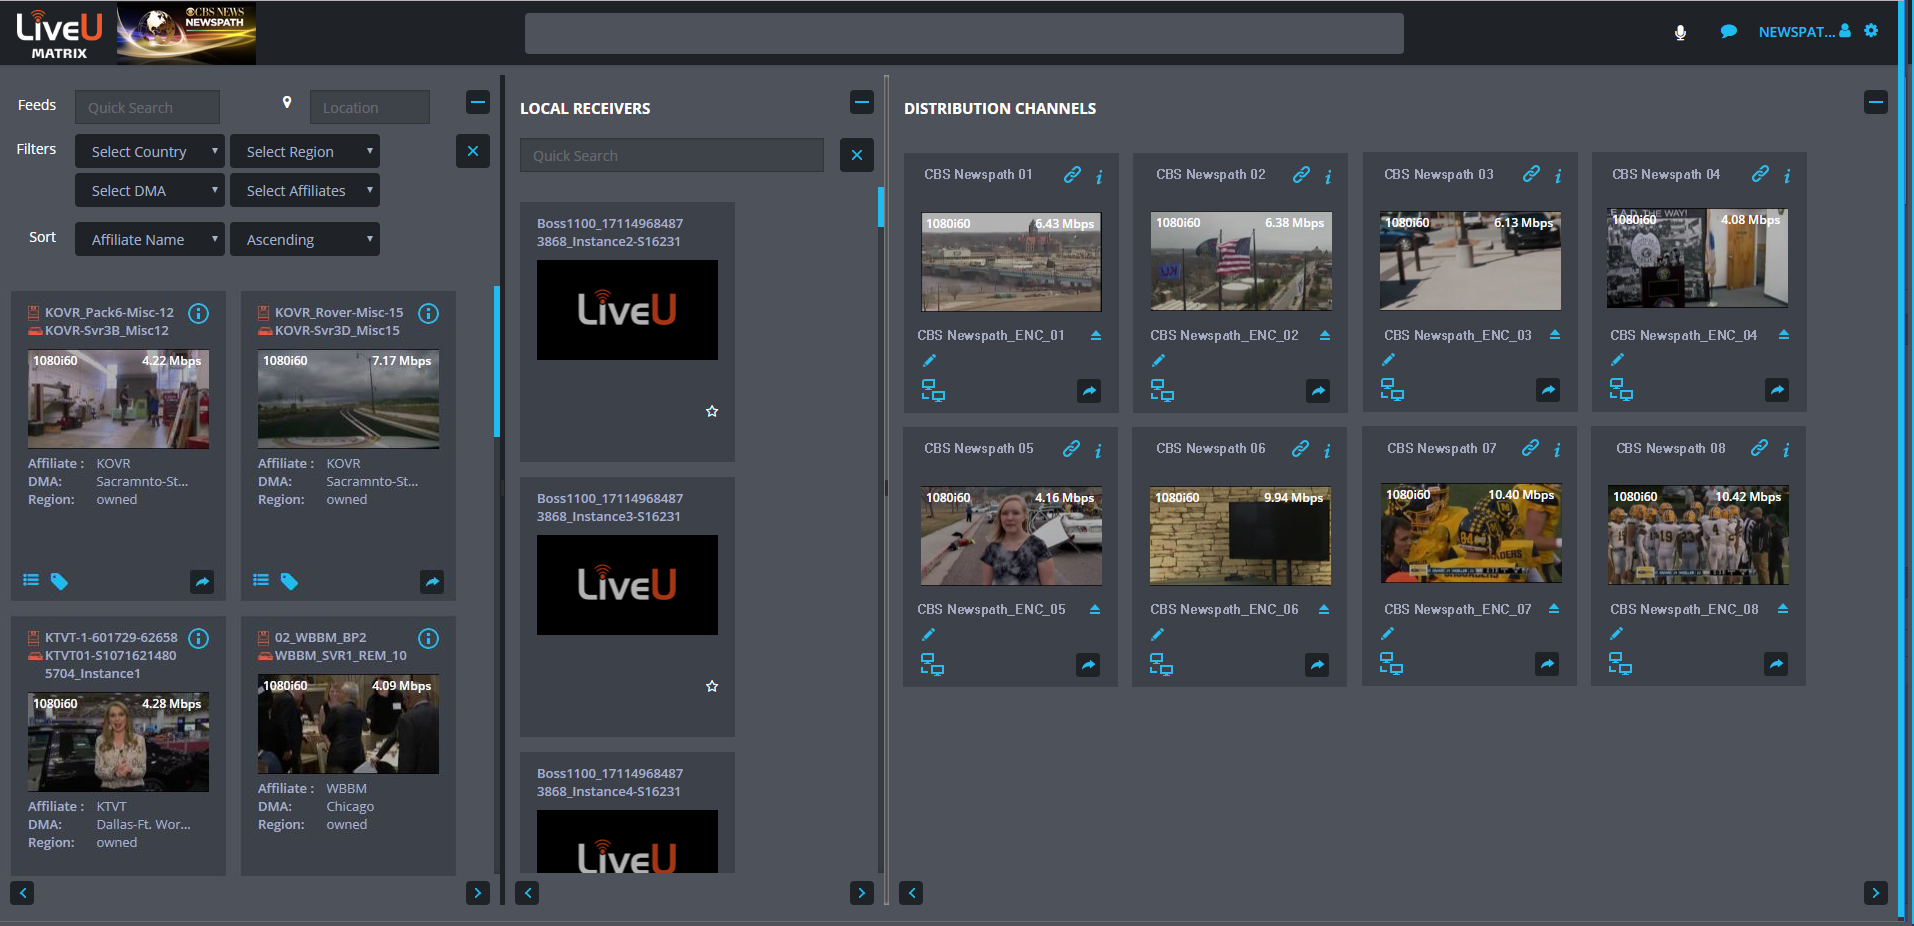
Task: Open the info icon on CBS Newspath 03
Action: click(x=1557, y=175)
